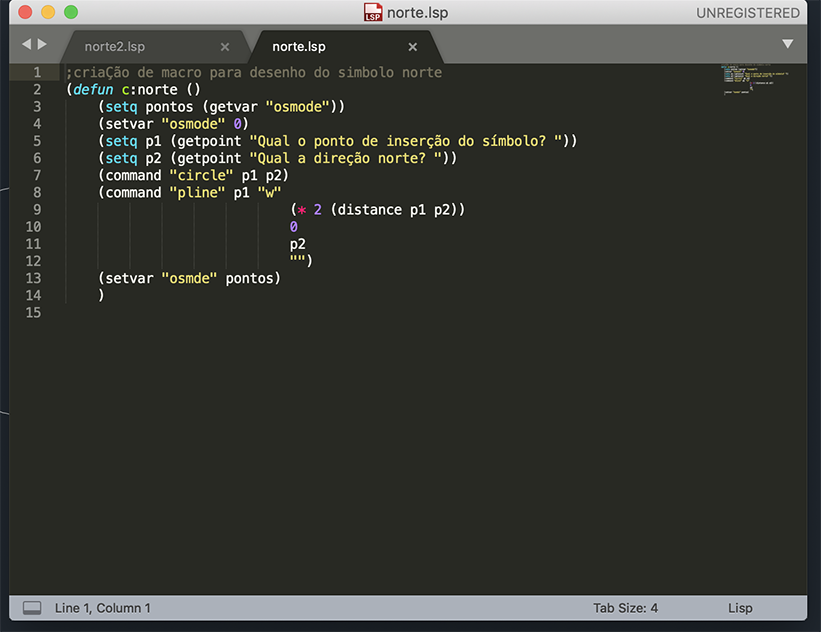Viewport: 821px width, 632px height.
Task: Click line number 1 in gutter
Action: point(37,72)
